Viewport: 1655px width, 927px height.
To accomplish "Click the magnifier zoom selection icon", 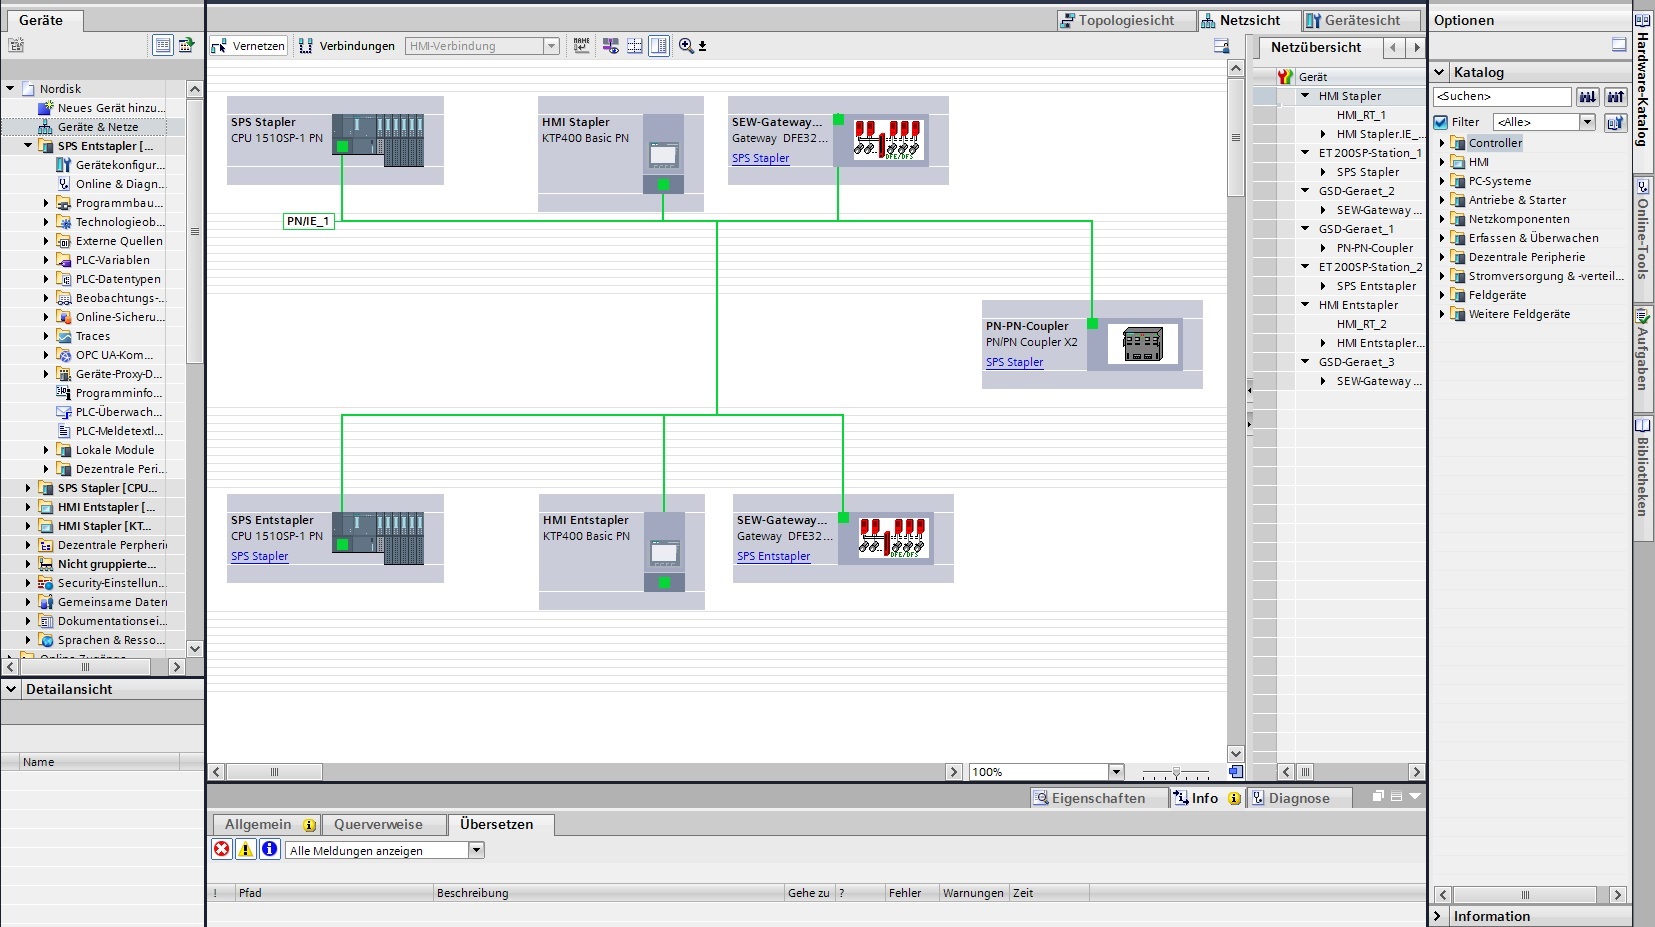I will pos(686,46).
